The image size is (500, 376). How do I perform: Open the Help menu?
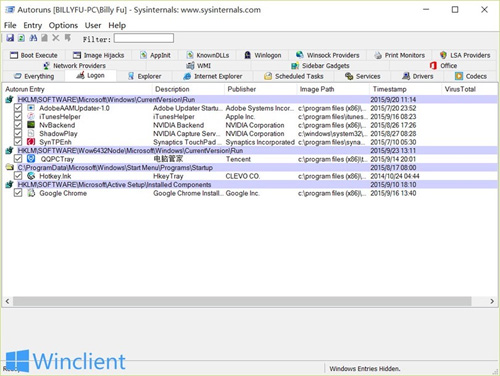tap(117, 25)
